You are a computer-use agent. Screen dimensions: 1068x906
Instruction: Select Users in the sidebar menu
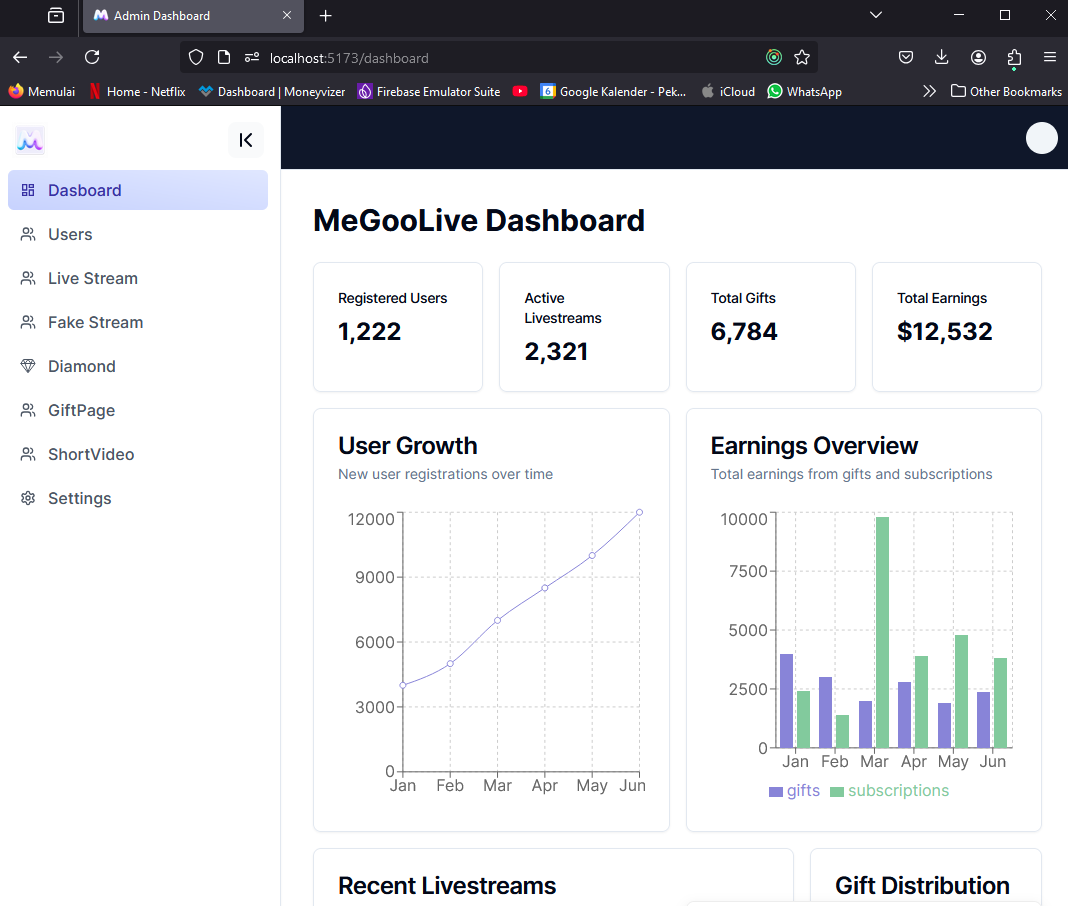click(x=70, y=234)
